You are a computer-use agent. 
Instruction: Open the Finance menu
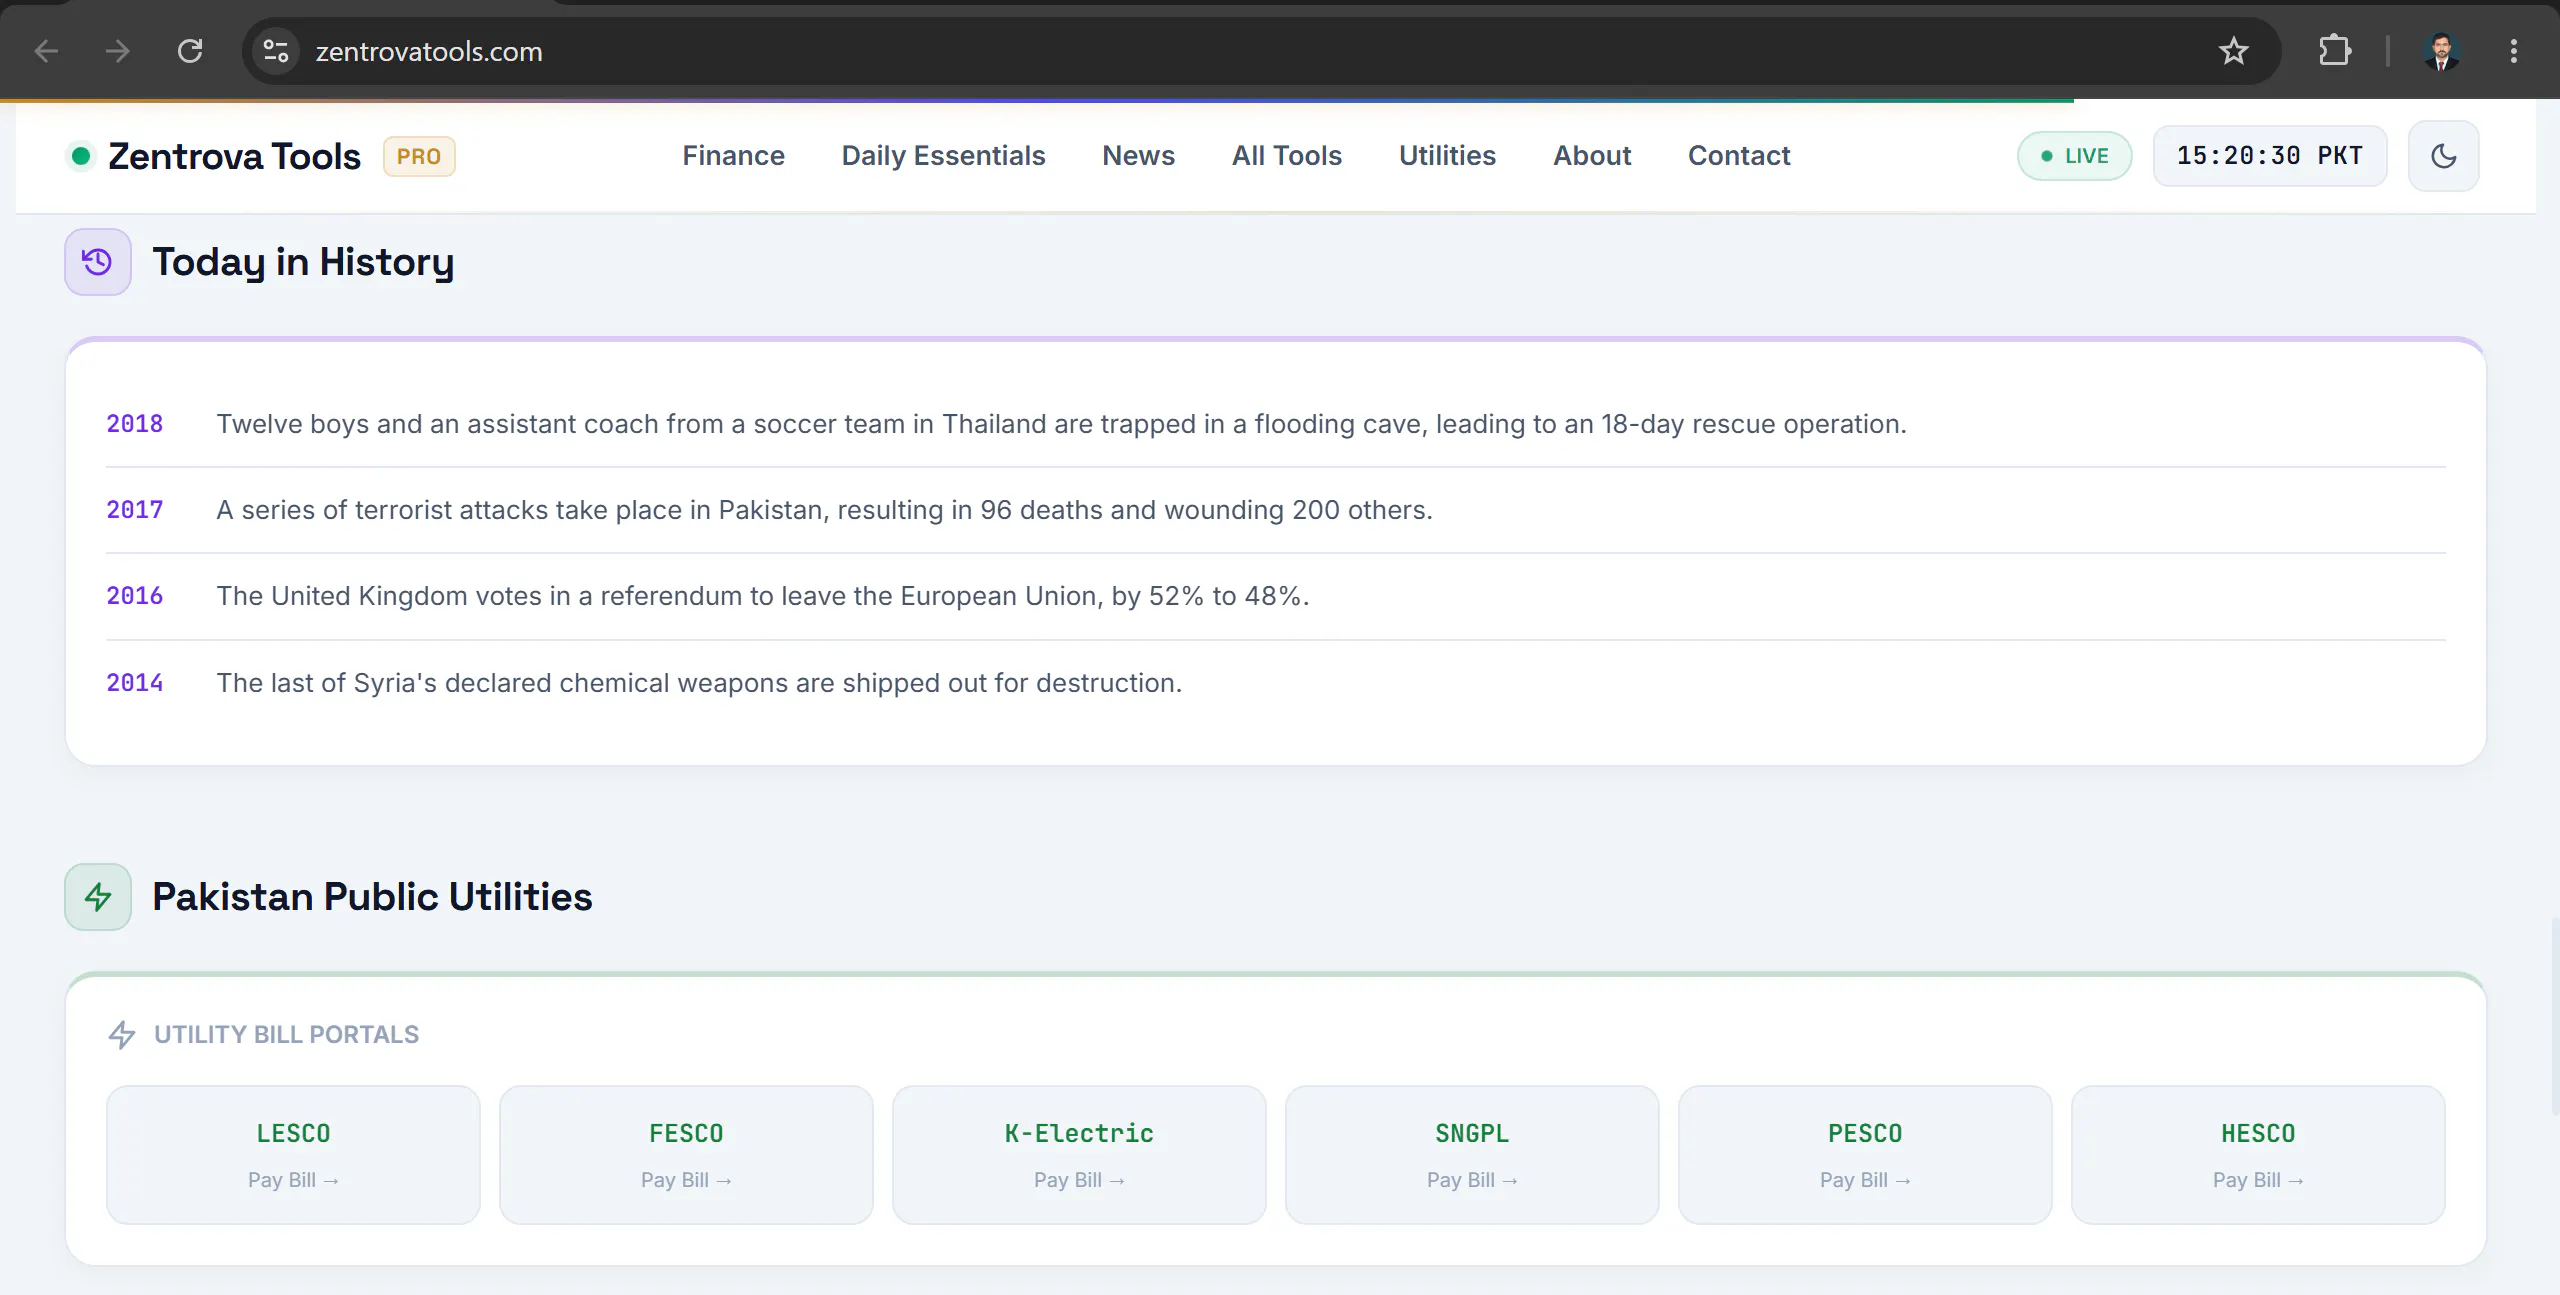pyautogui.click(x=733, y=156)
